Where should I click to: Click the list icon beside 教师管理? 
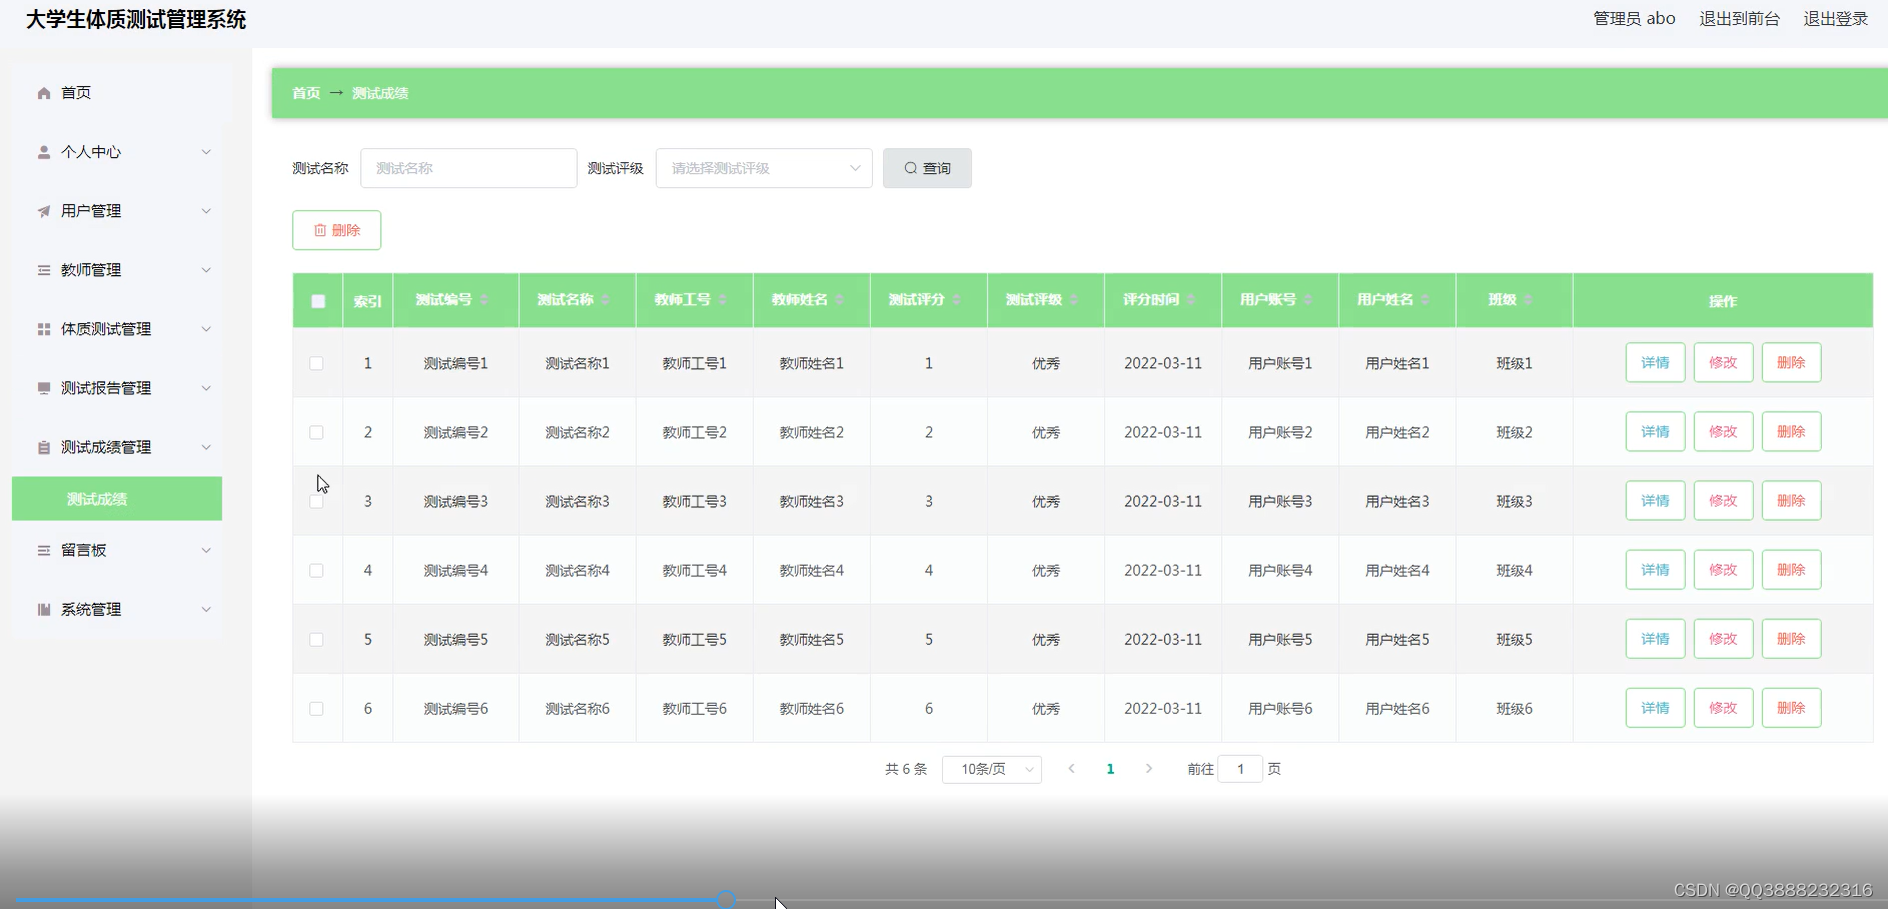[44, 270]
